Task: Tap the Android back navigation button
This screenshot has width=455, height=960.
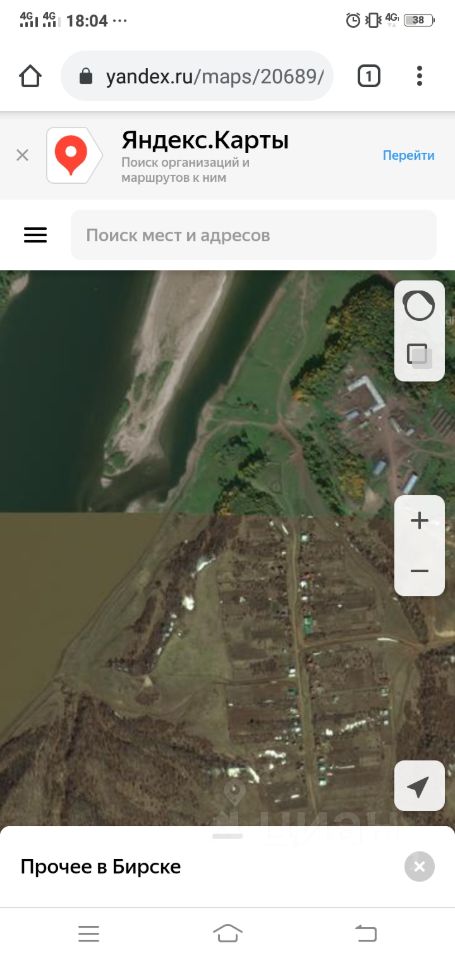Action: [366, 934]
